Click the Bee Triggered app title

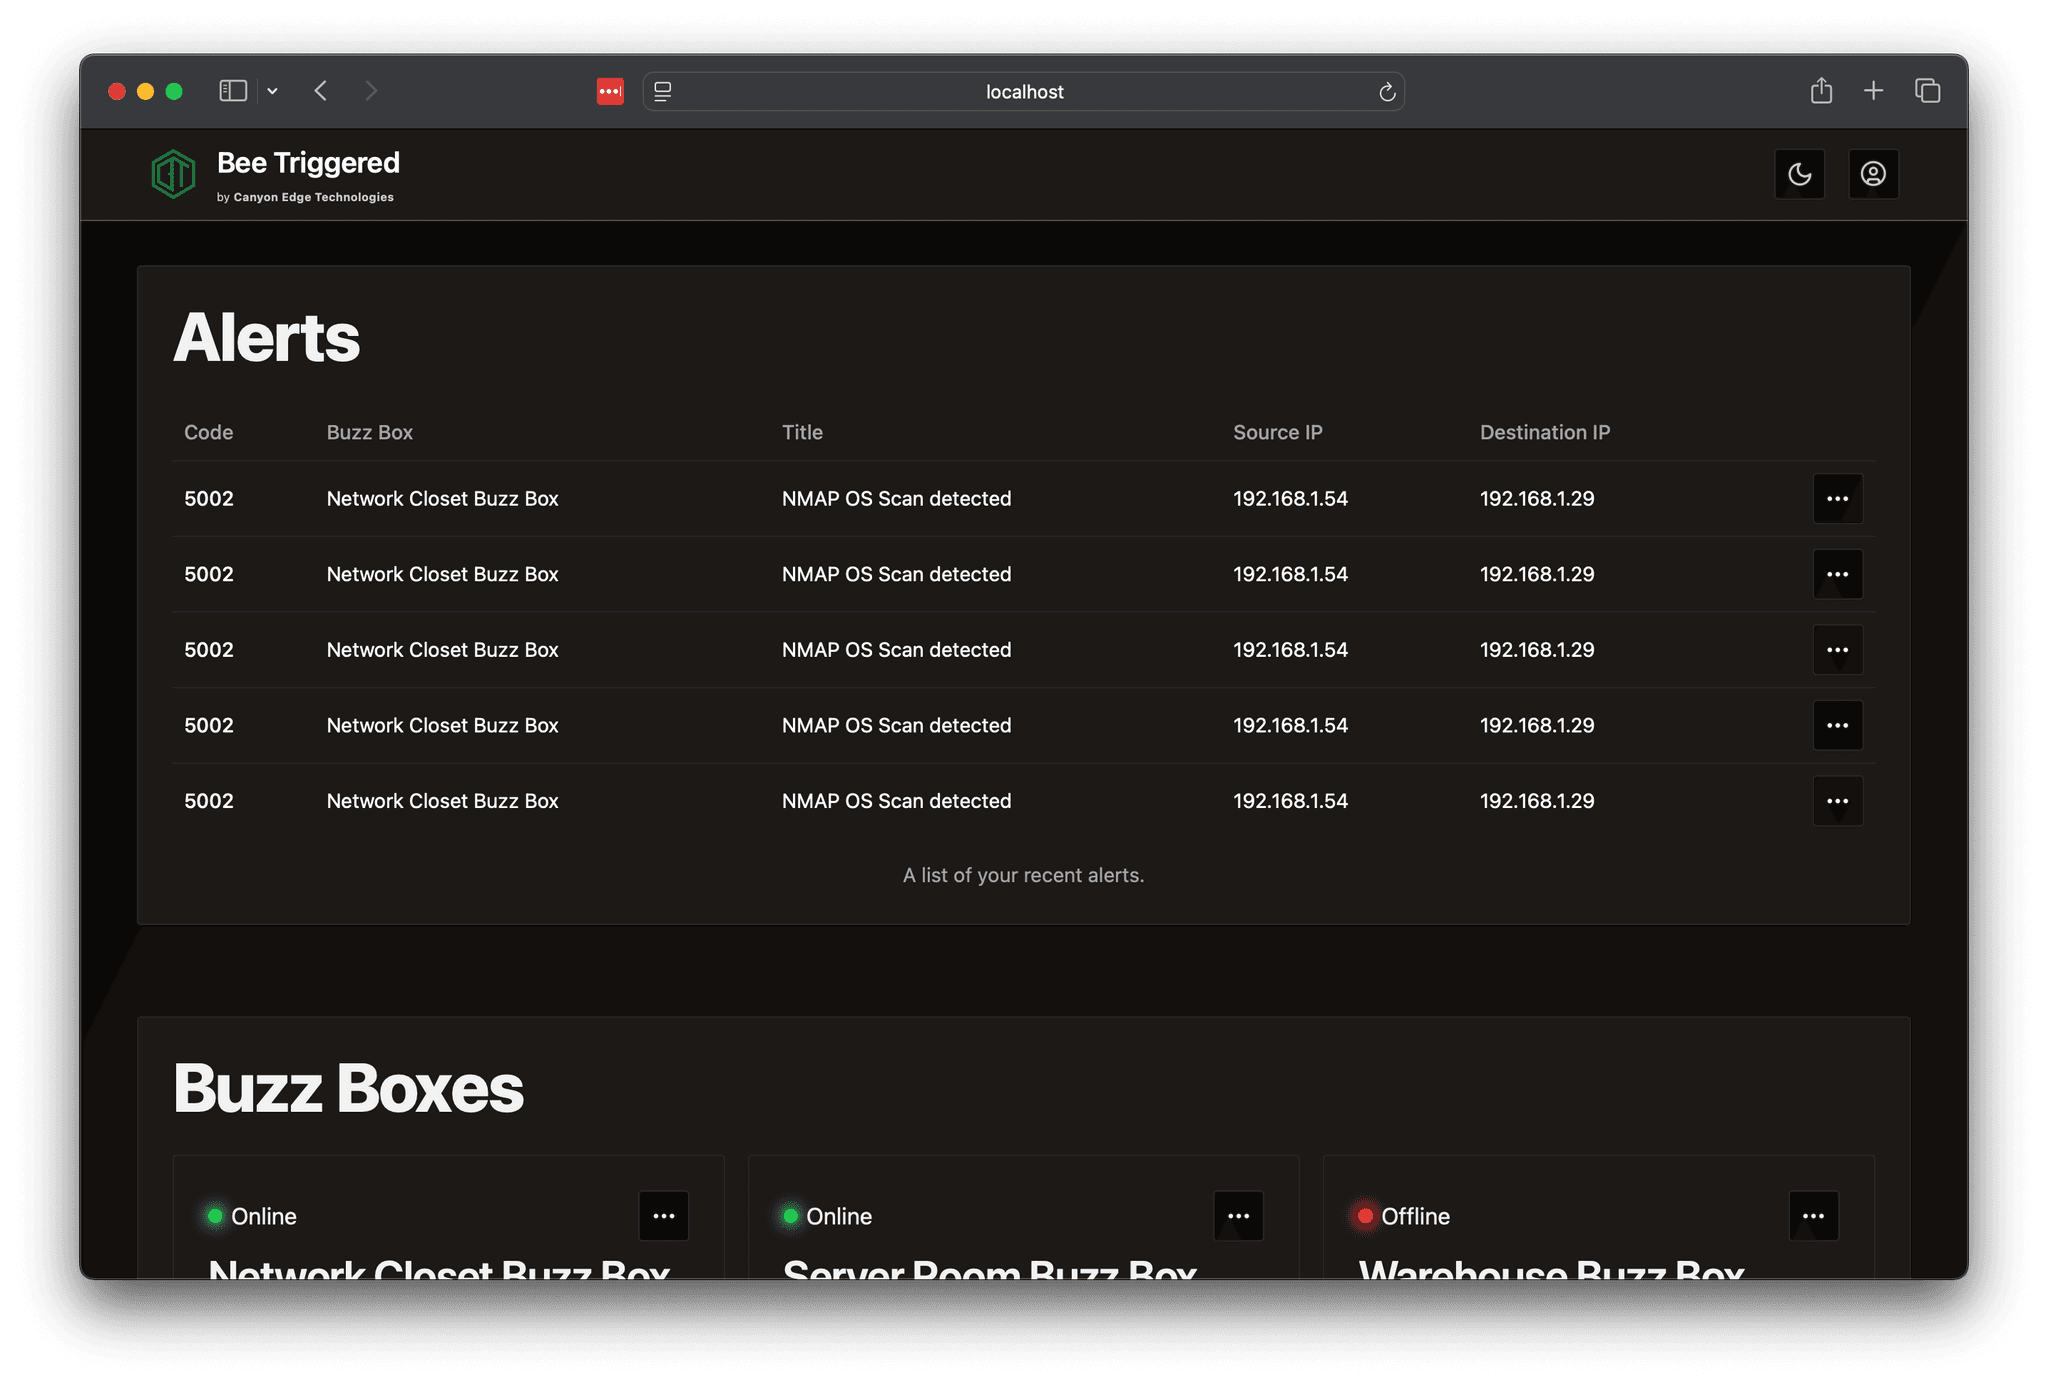coord(308,162)
